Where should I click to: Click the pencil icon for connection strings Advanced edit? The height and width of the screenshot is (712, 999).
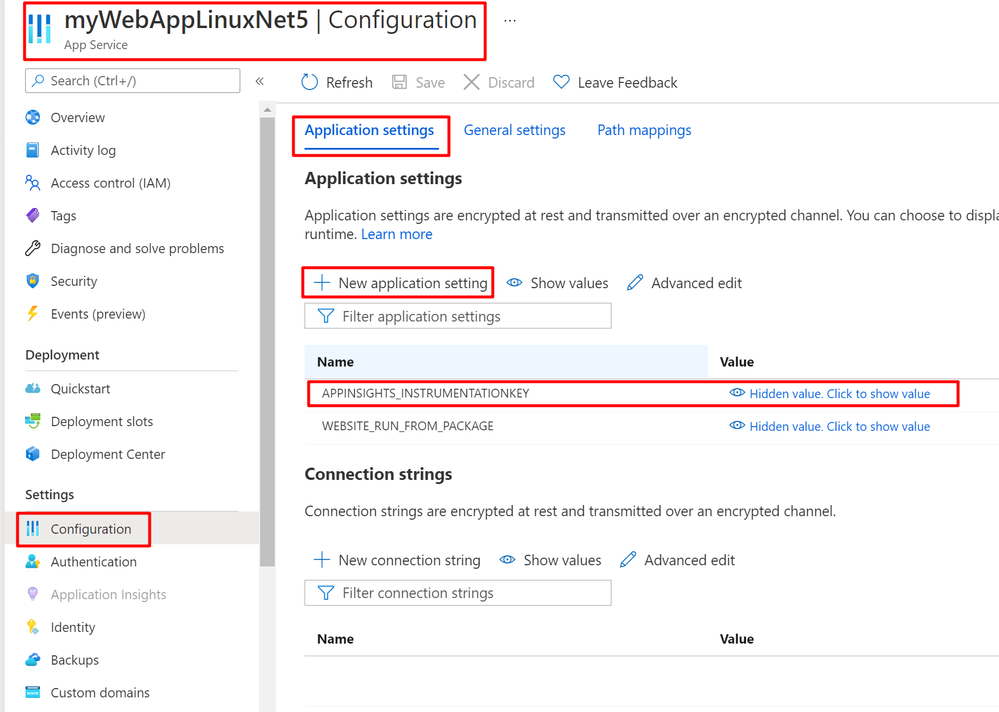628,560
